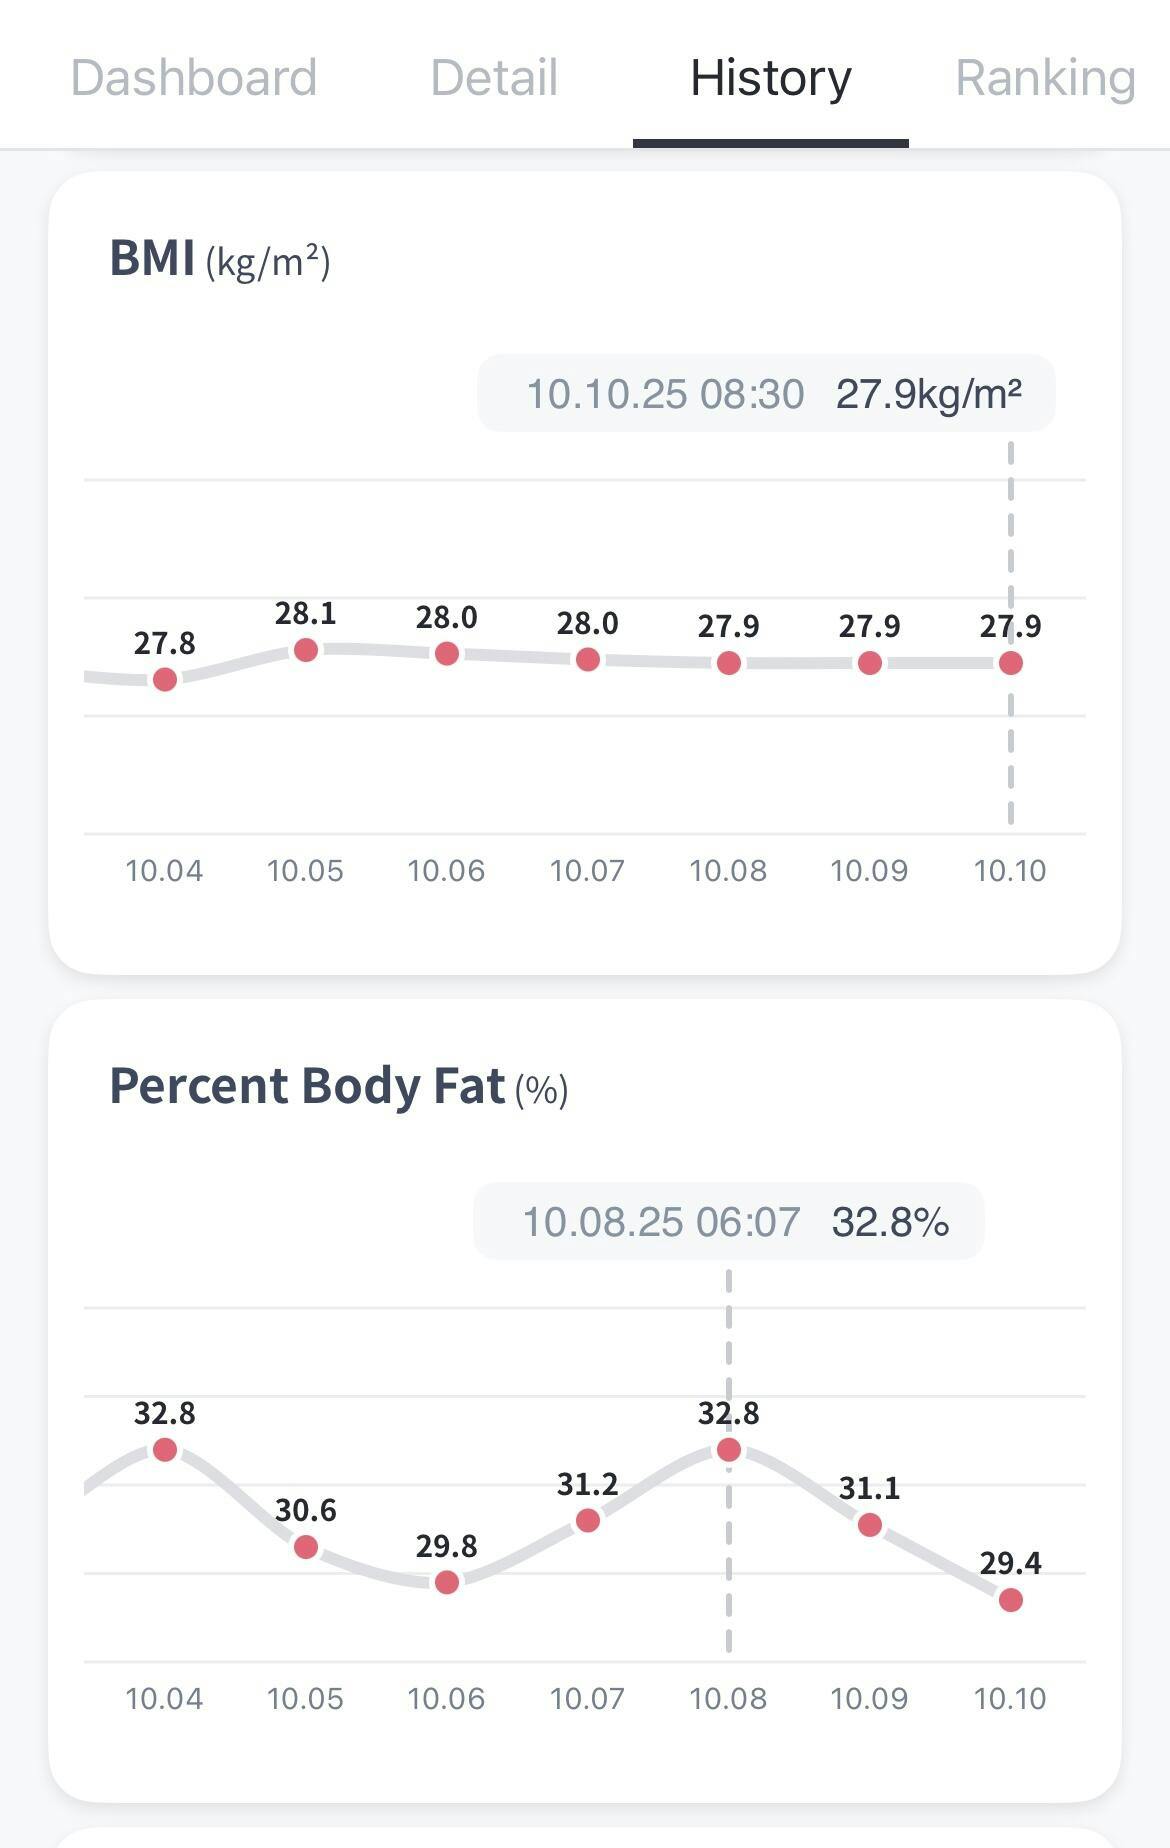This screenshot has height=1848, width=1170.
Task: Select the 10.09 BMI data point
Action: click(x=870, y=663)
